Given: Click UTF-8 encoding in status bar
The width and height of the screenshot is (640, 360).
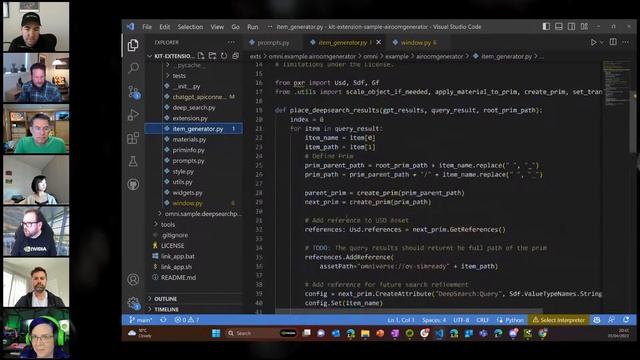Looking at the screenshot, I should tap(461, 320).
